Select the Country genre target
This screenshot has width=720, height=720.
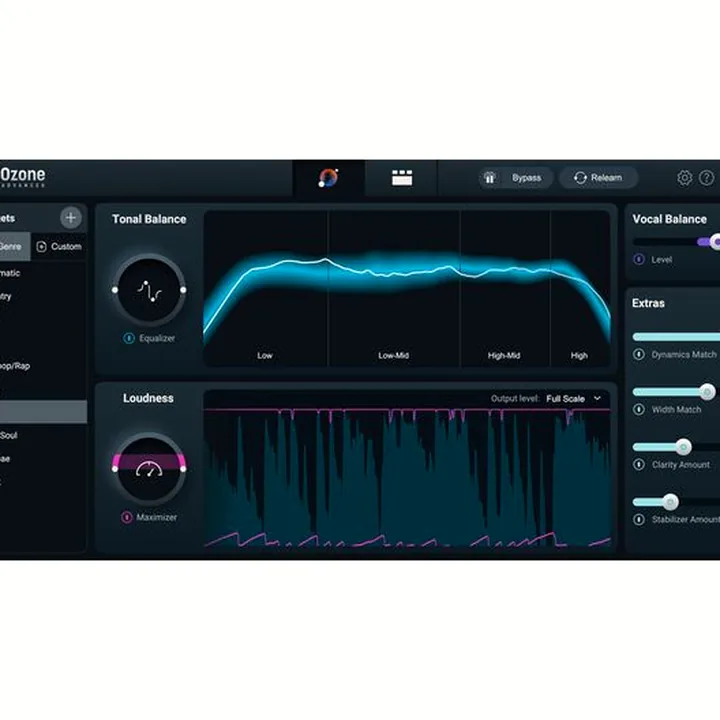(43, 296)
